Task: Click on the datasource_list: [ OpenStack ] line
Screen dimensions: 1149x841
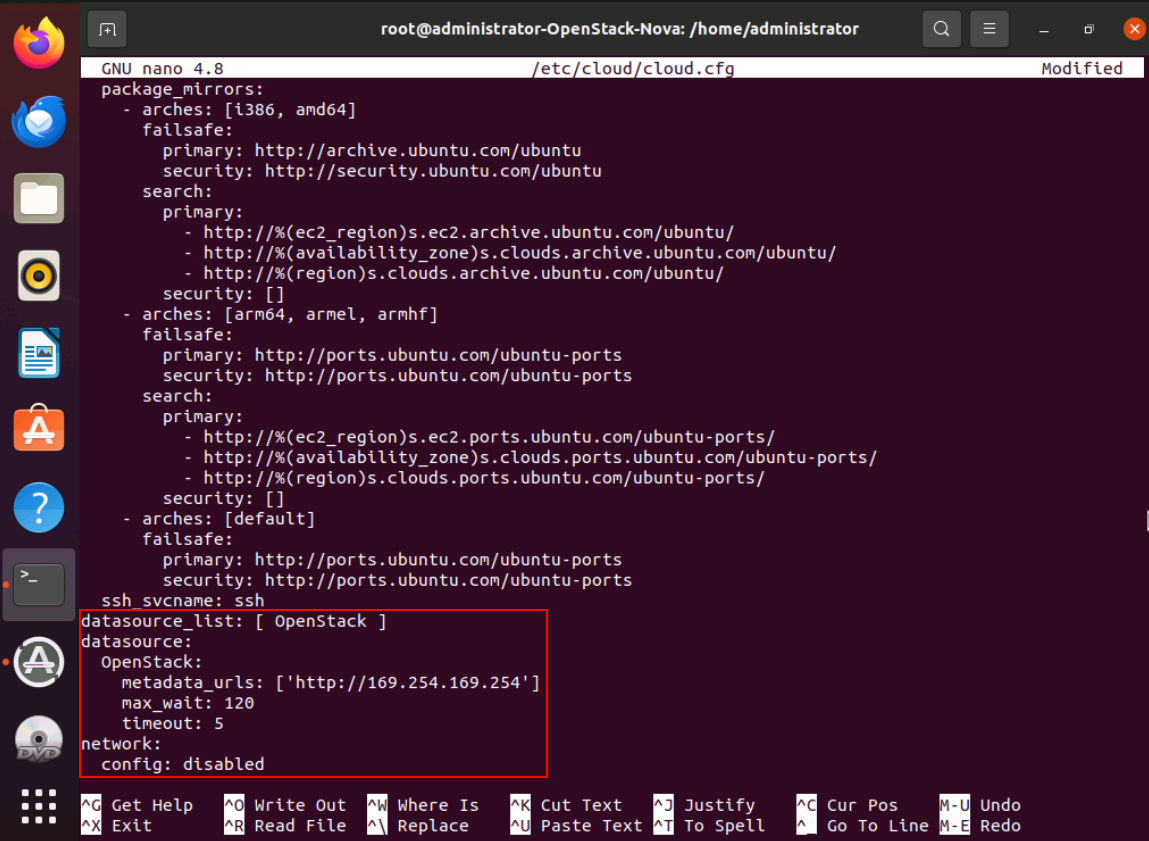Action: (234, 622)
